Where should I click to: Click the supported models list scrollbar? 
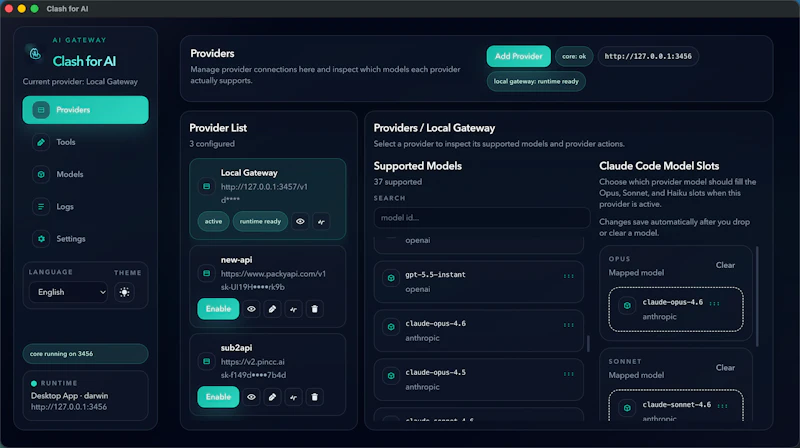588,343
